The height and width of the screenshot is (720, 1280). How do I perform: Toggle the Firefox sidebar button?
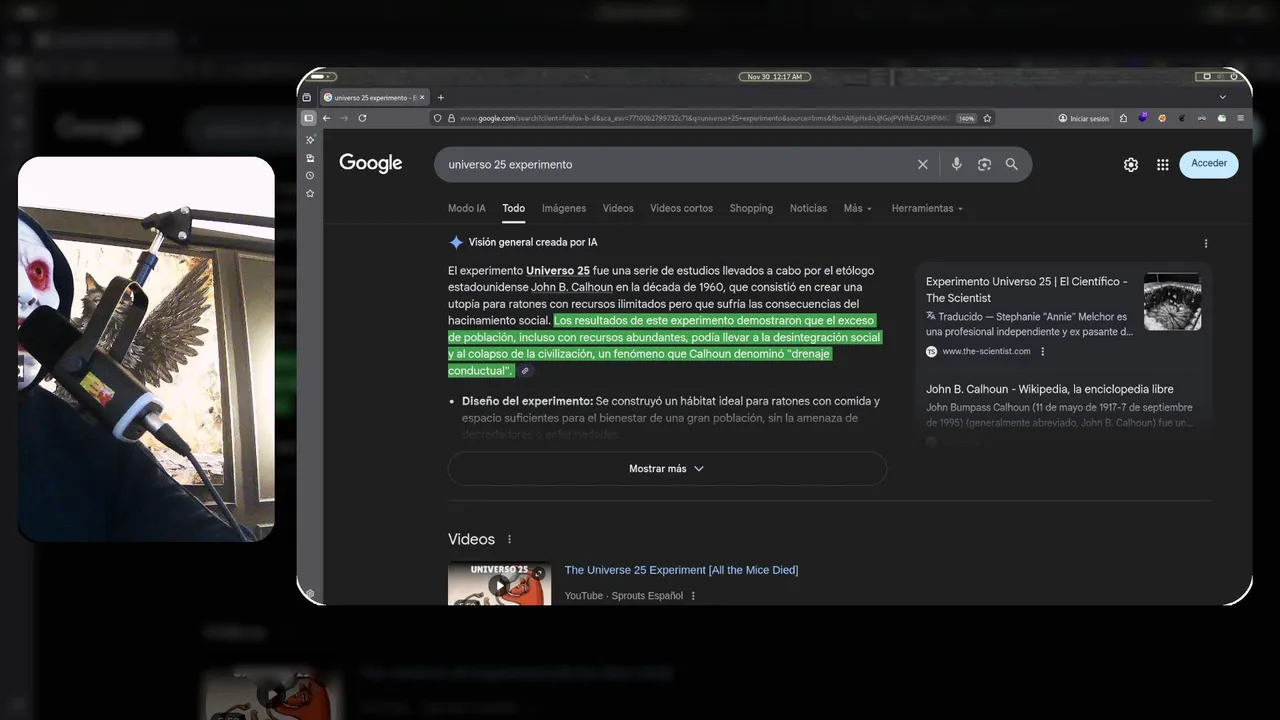click(x=308, y=118)
